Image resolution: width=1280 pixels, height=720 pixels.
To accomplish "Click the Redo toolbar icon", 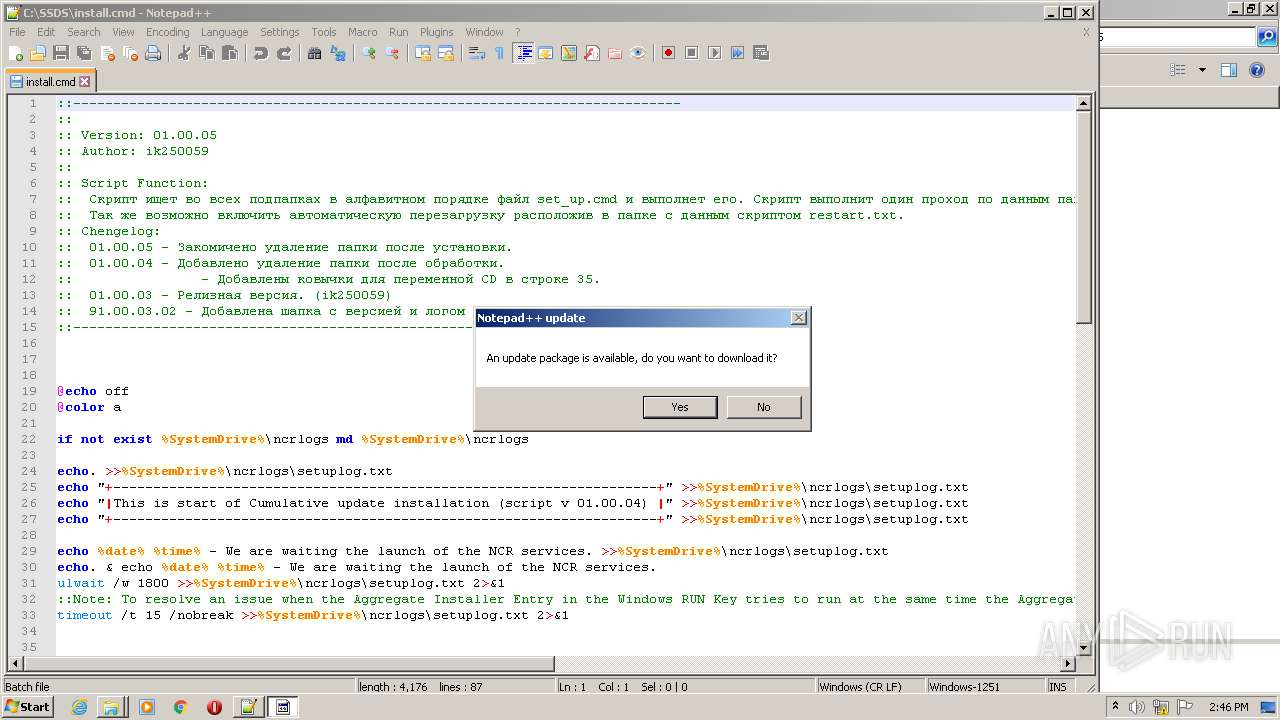I will pos(283,53).
